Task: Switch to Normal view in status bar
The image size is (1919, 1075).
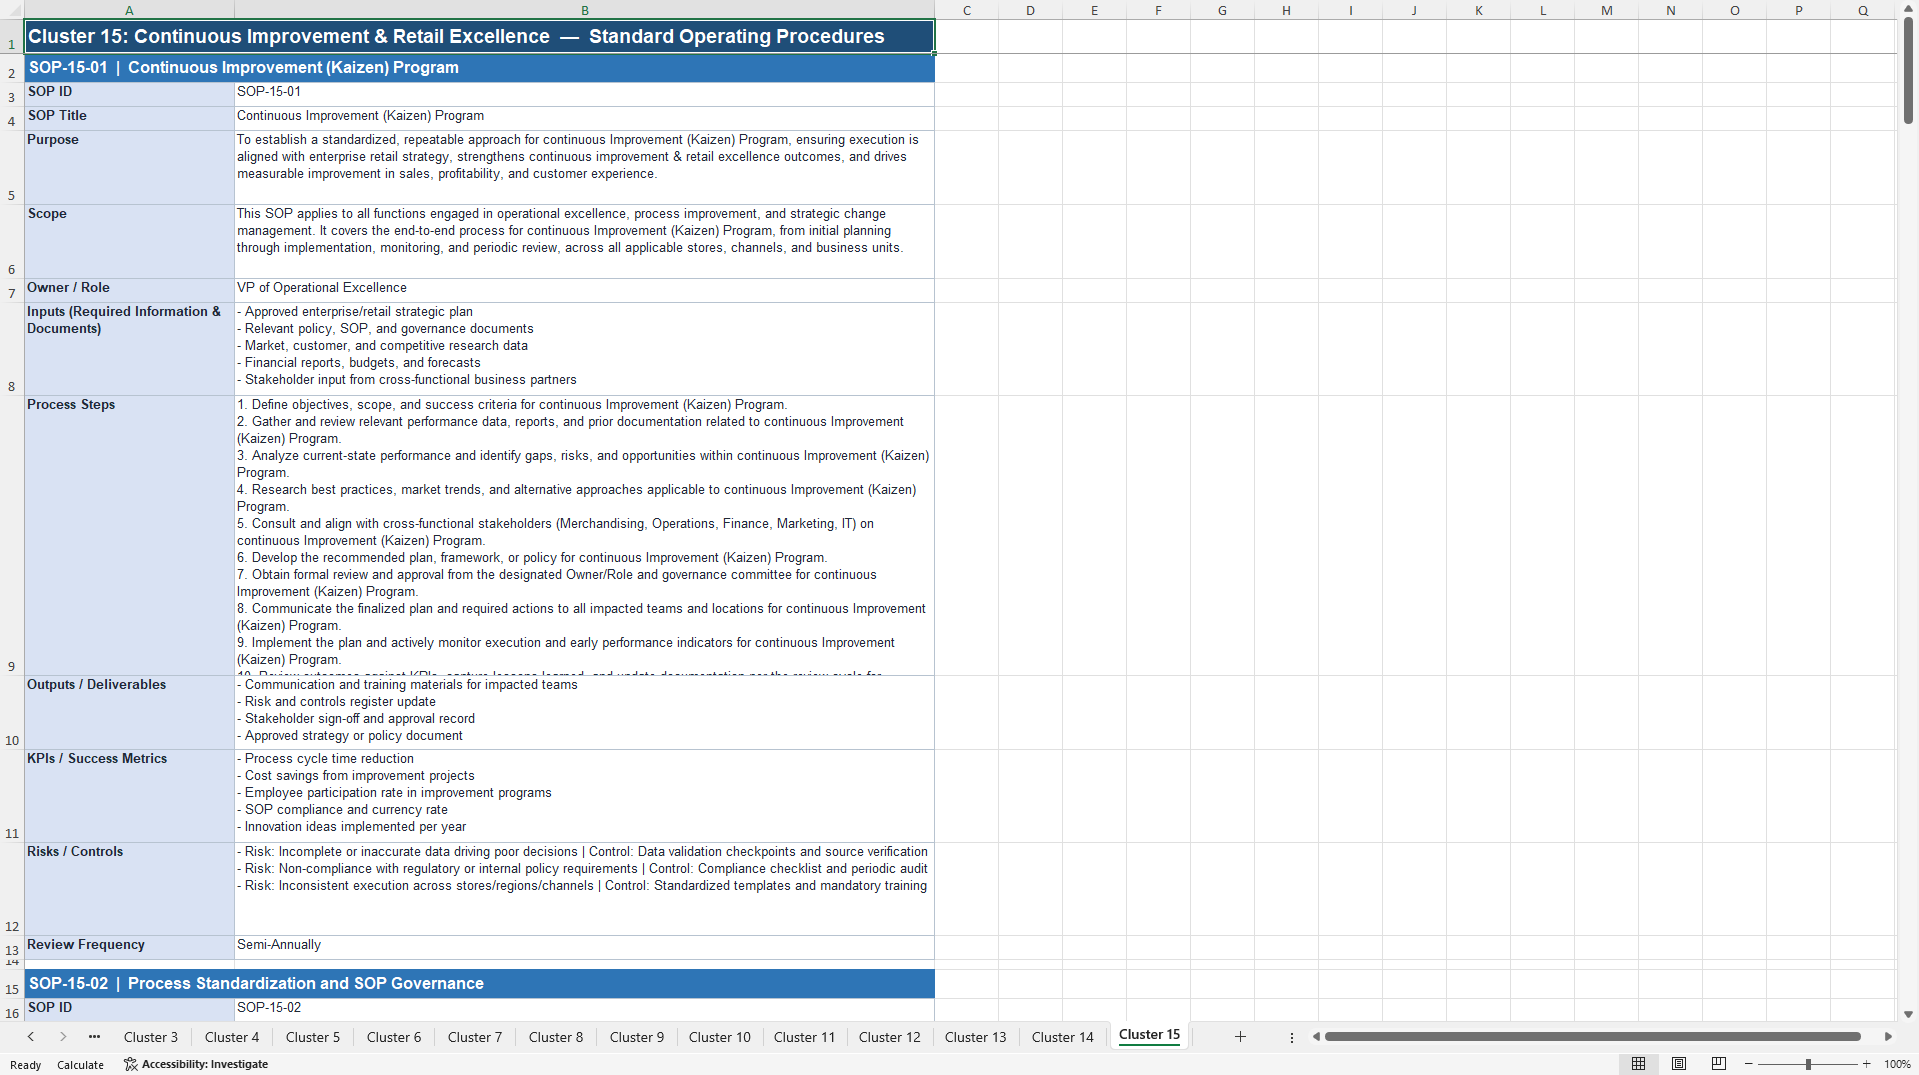Action: point(1638,1064)
